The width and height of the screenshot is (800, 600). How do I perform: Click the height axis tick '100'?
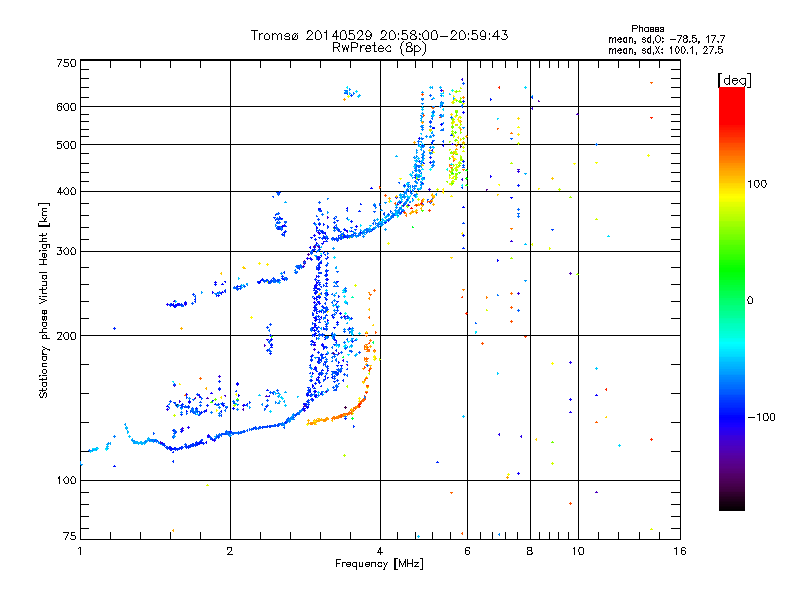[66, 481]
